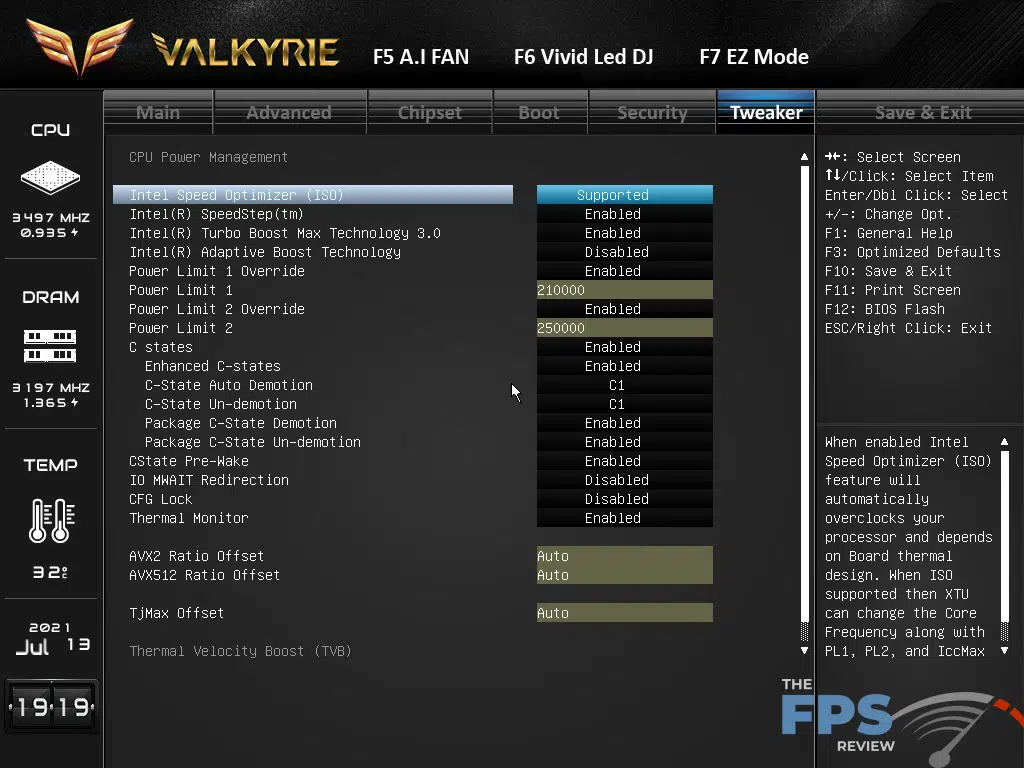Image resolution: width=1024 pixels, height=768 pixels.
Task: Open the Advanced tab
Action: click(x=289, y=112)
